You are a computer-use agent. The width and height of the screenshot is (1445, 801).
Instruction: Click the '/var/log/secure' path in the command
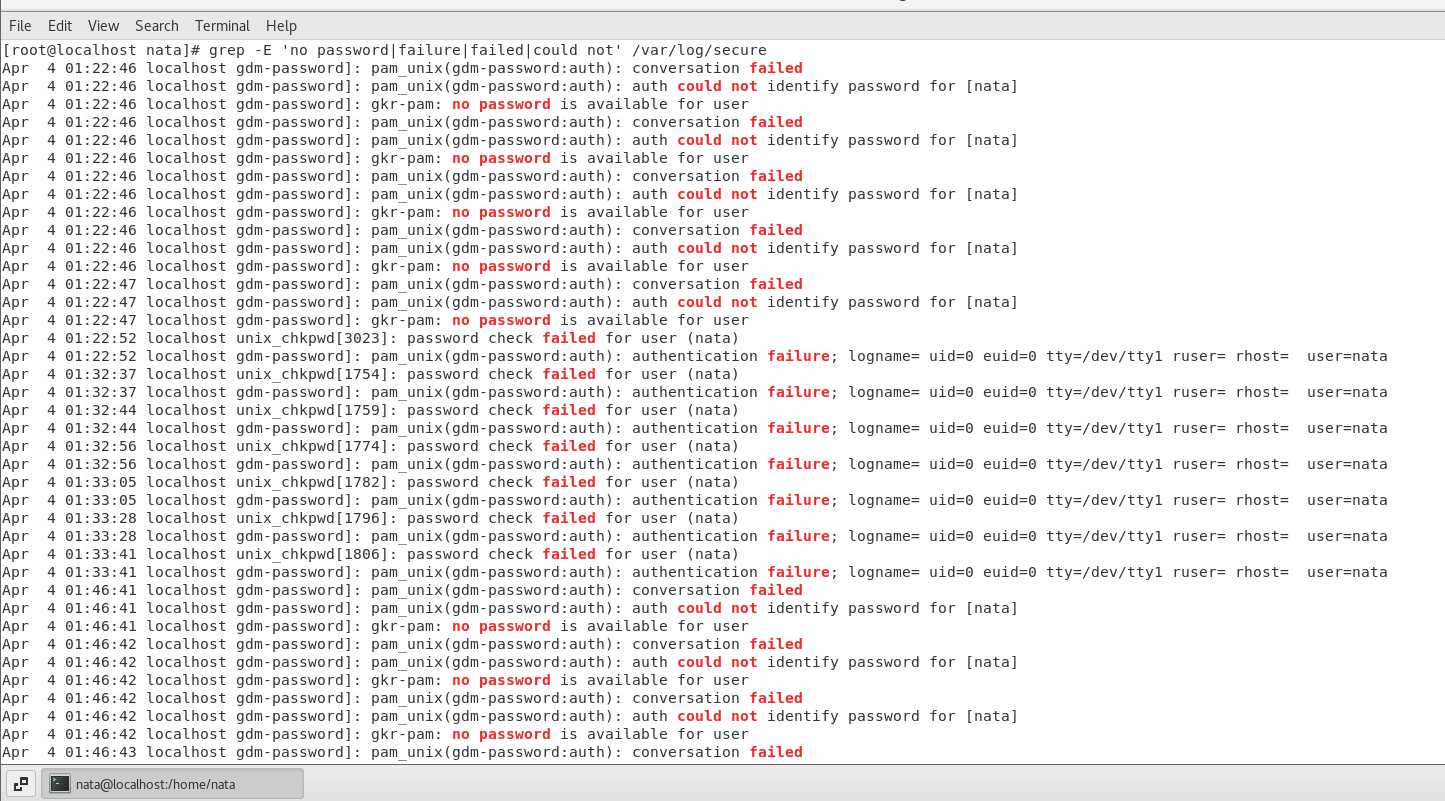coord(699,50)
